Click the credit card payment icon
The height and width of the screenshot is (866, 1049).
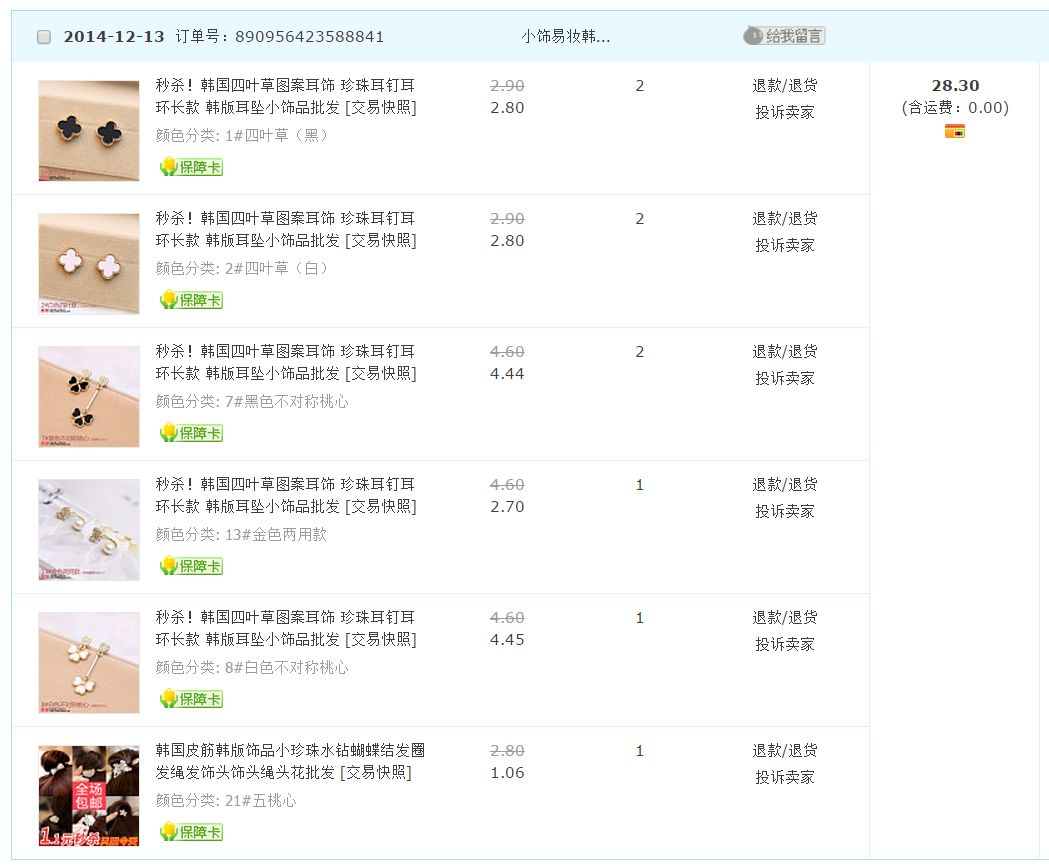coord(954,131)
